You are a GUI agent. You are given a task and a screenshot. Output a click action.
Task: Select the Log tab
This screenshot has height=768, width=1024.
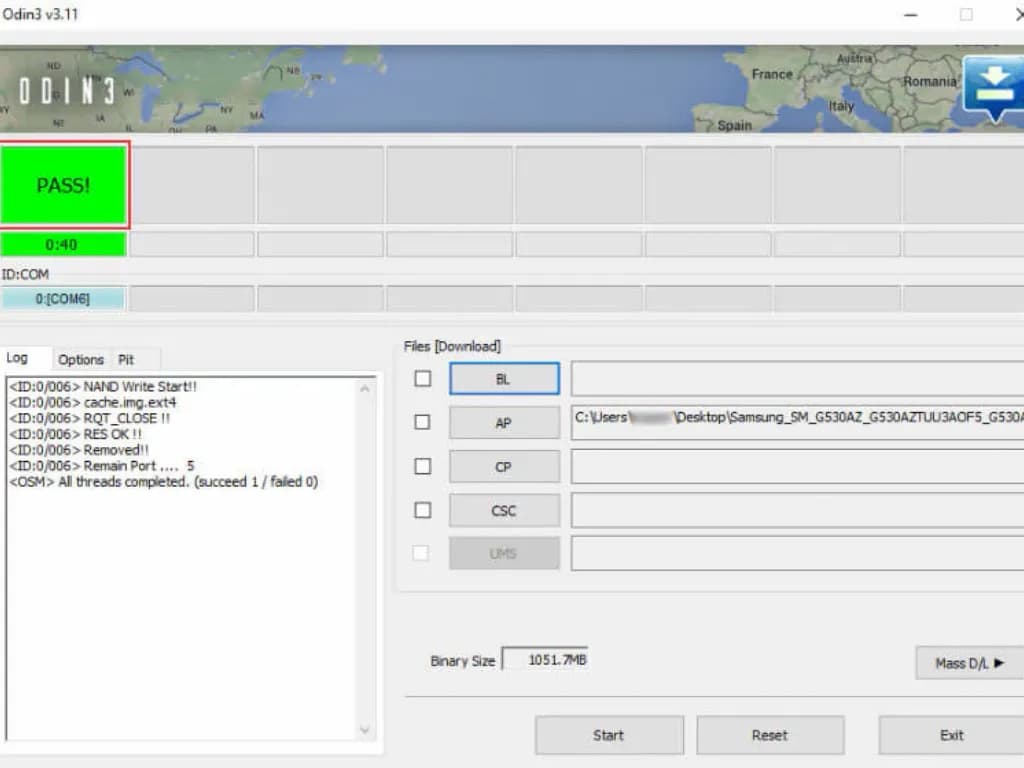point(18,358)
